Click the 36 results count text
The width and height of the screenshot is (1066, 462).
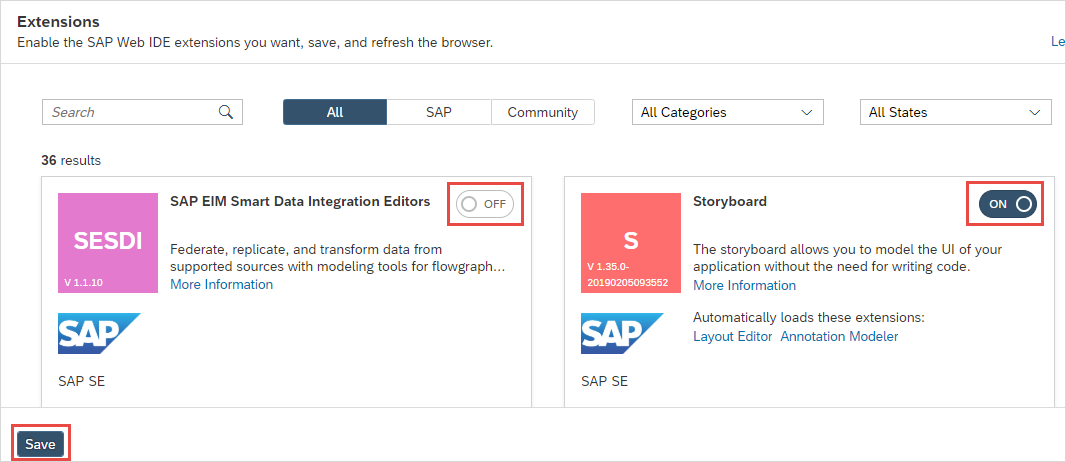point(71,161)
